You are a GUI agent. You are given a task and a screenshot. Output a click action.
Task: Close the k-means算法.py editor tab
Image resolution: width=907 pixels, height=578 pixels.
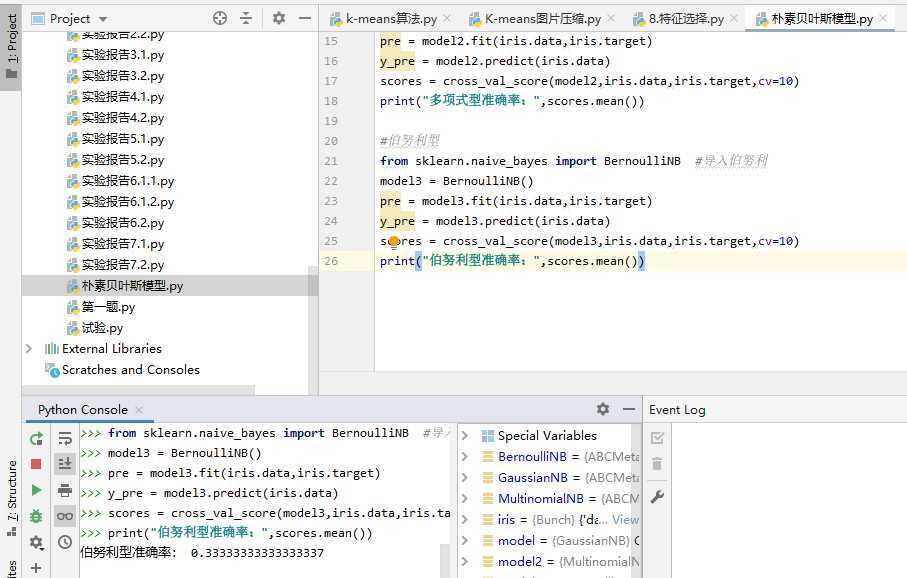coord(447,19)
